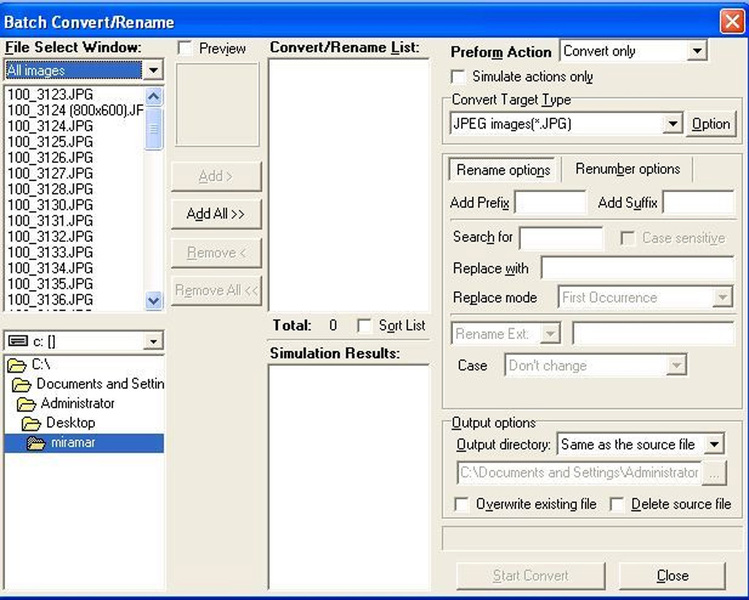Click the Replace with input field
The width and height of the screenshot is (749, 600).
pyautogui.click(x=638, y=268)
